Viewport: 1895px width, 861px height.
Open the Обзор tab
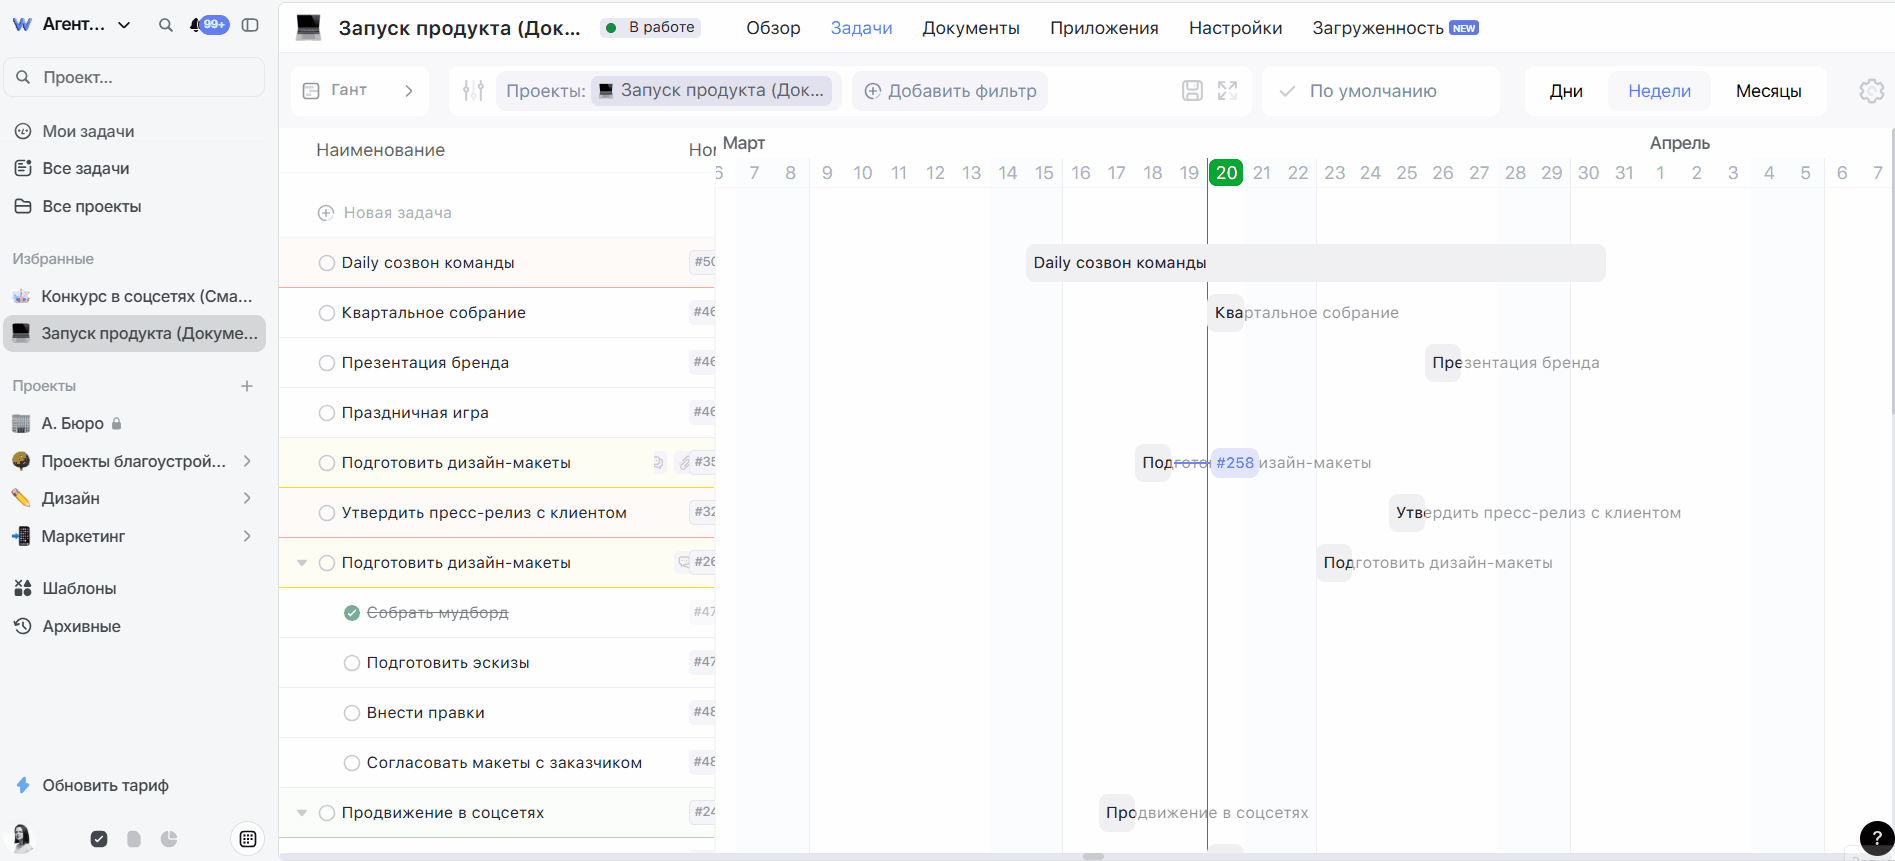tap(773, 28)
